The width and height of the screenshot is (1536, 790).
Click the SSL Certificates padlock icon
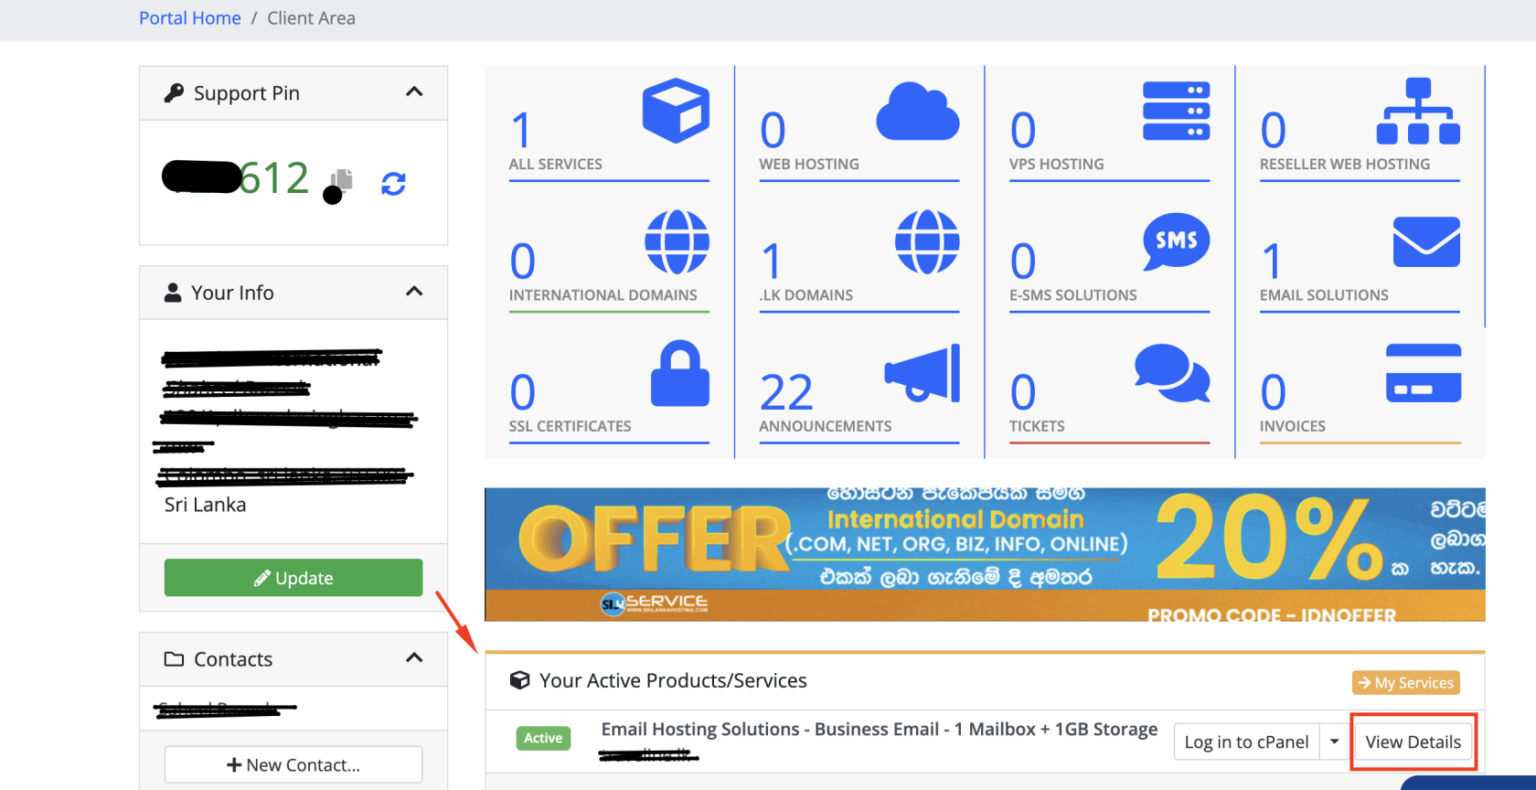680,374
